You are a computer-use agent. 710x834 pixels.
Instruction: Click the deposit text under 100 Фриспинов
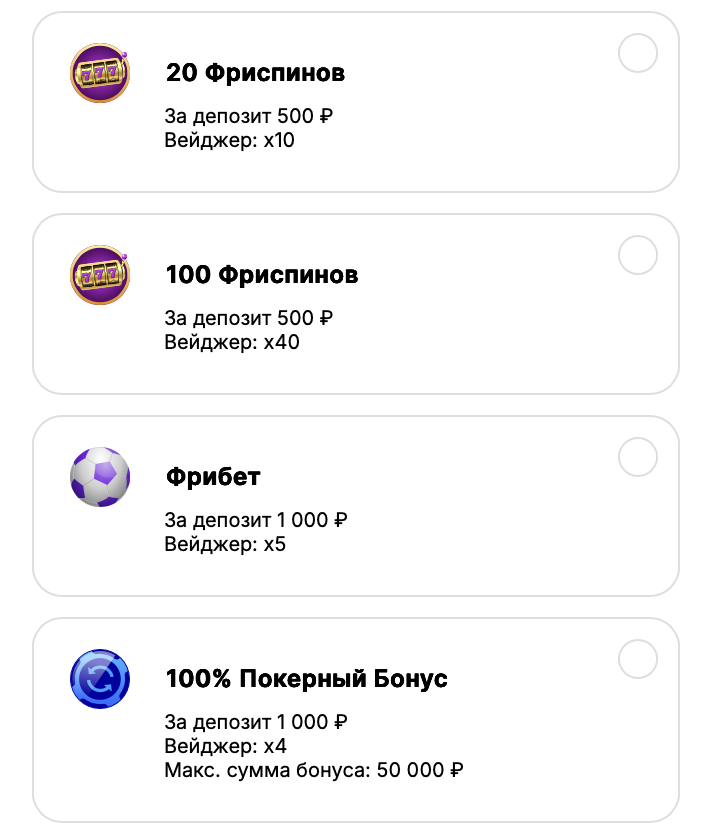(248, 319)
